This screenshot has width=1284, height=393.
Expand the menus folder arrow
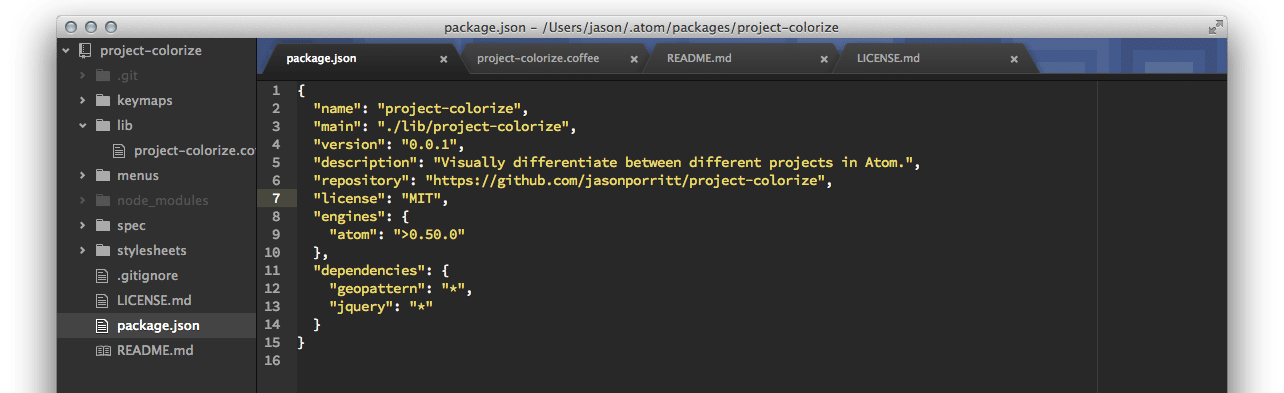pos(83,176)
